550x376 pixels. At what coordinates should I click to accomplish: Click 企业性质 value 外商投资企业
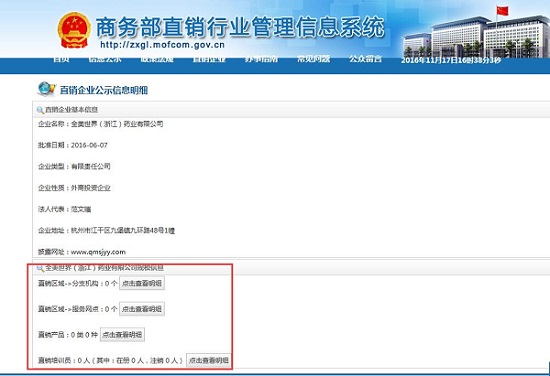tap(91, 188)
